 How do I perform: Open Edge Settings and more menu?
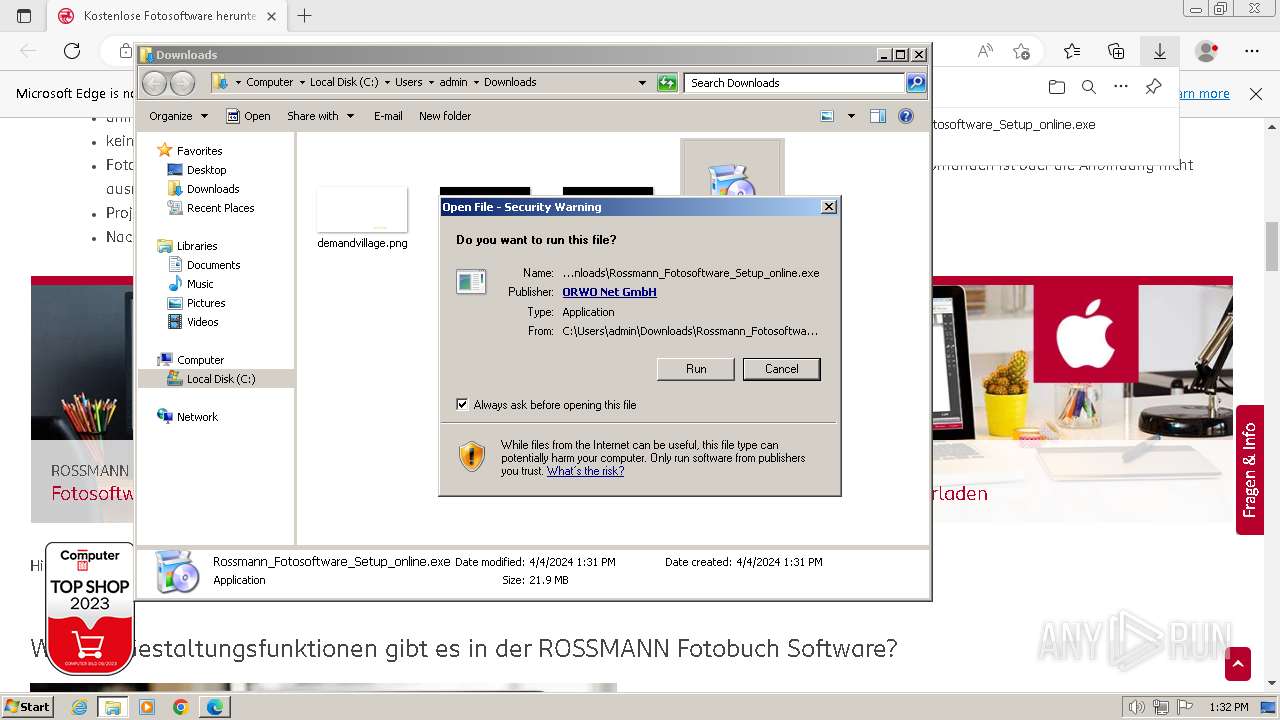tap(1252, 51)
